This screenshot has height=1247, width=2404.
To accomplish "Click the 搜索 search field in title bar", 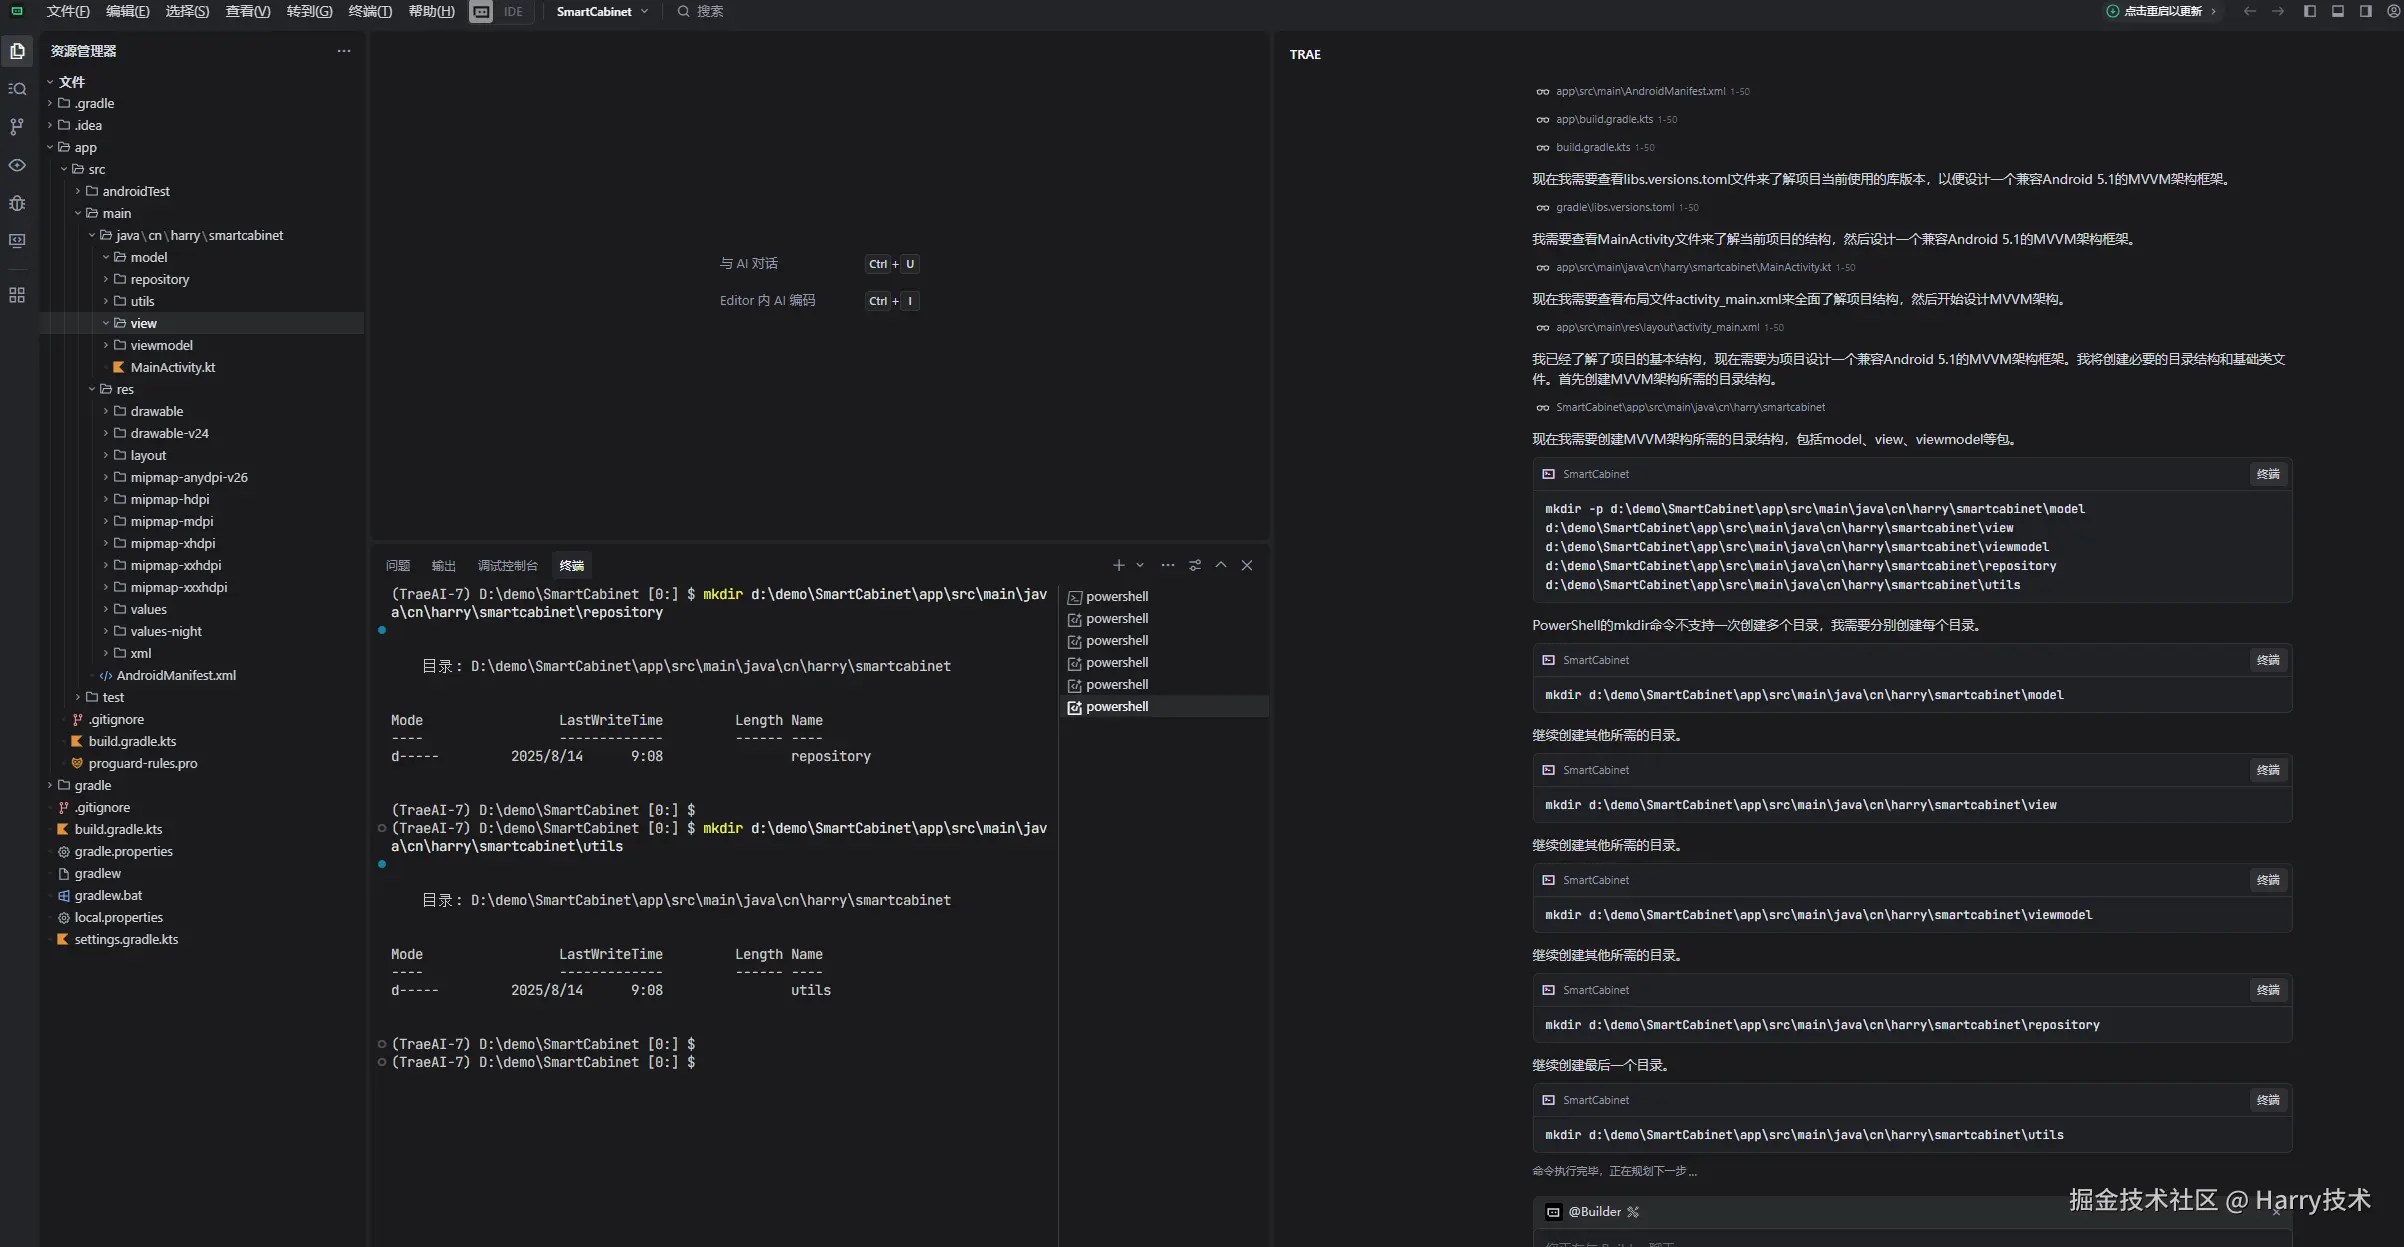I will coord(709,12).
